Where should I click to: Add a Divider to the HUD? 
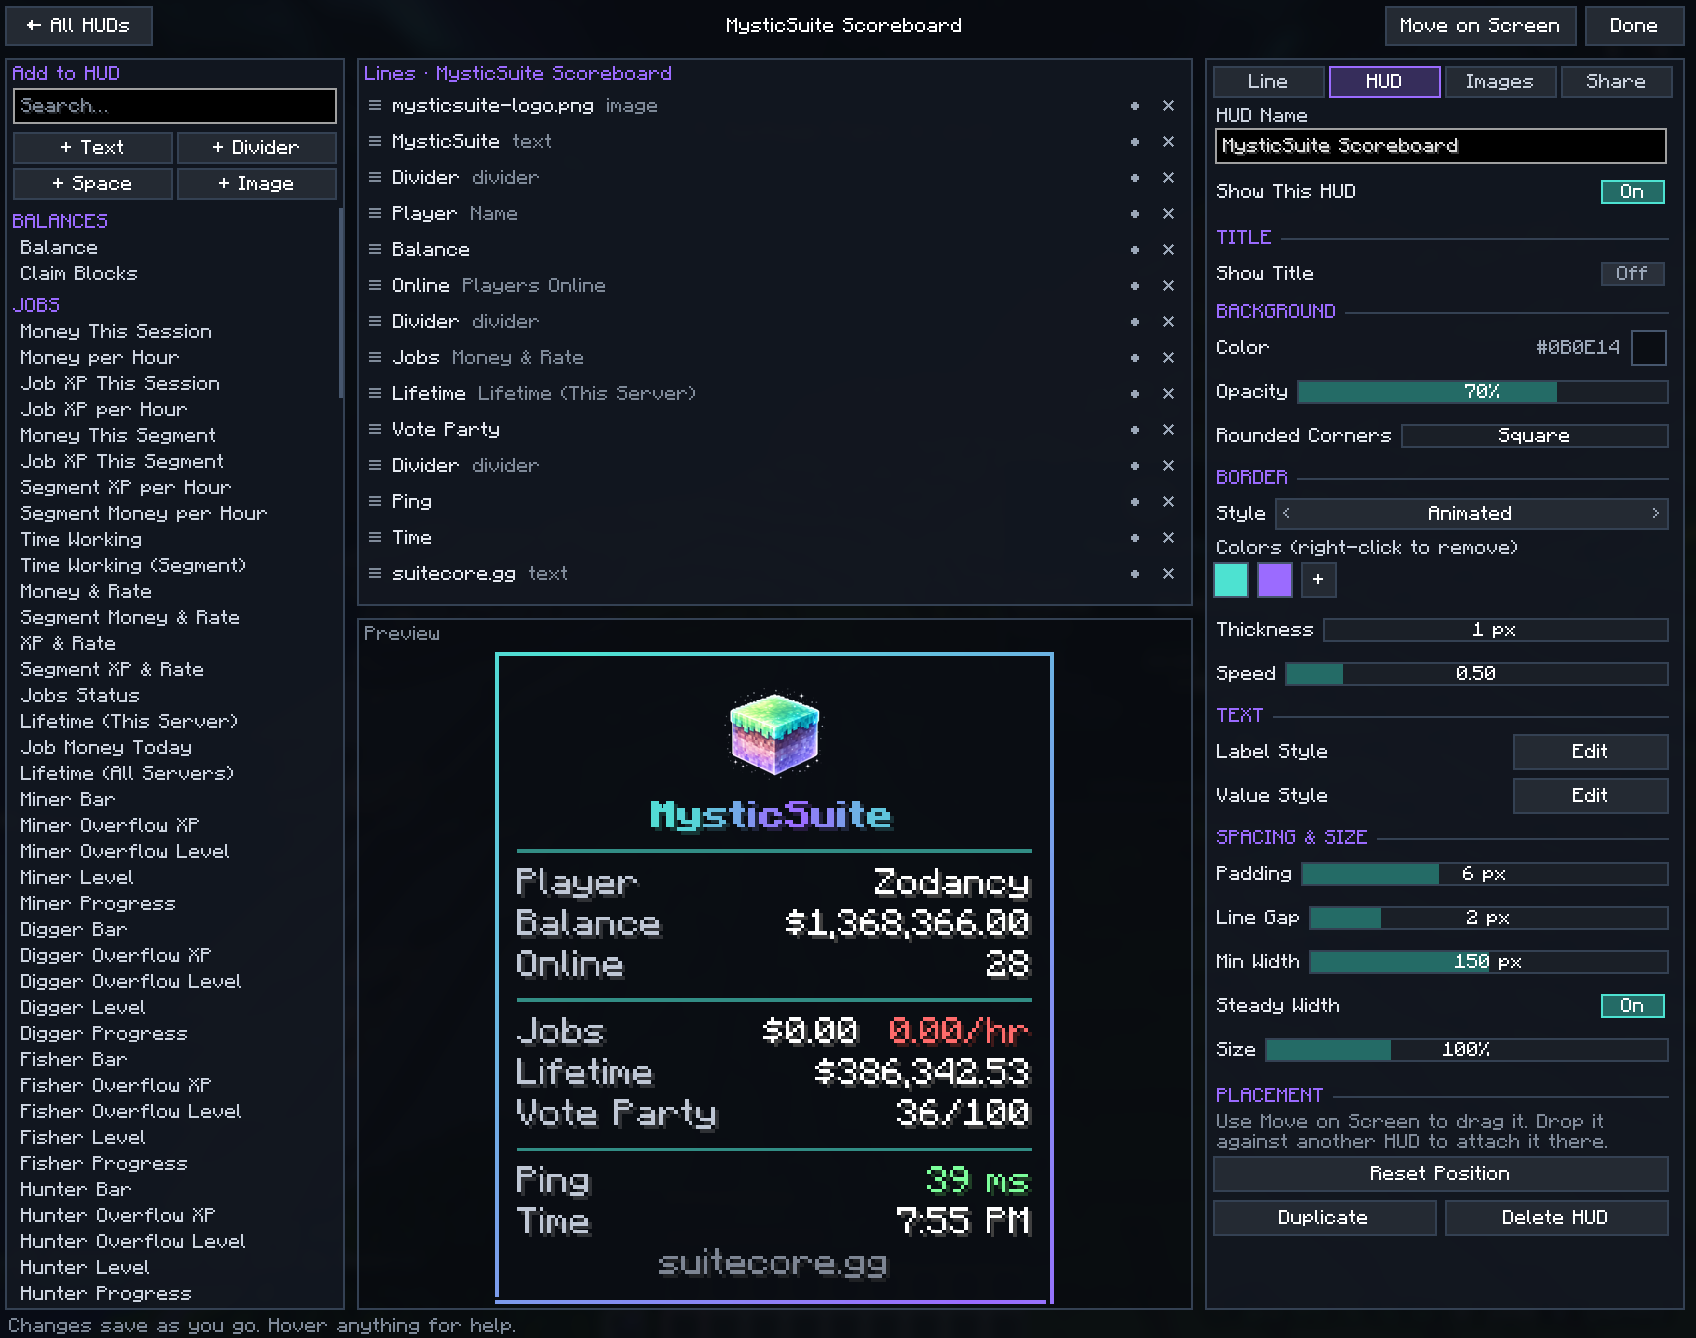tap(256, 148)
